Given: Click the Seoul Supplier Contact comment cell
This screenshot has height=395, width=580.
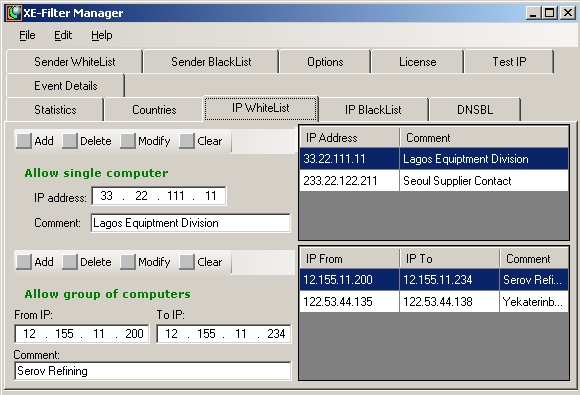Looking at the screenshot, I should point(484,180).
